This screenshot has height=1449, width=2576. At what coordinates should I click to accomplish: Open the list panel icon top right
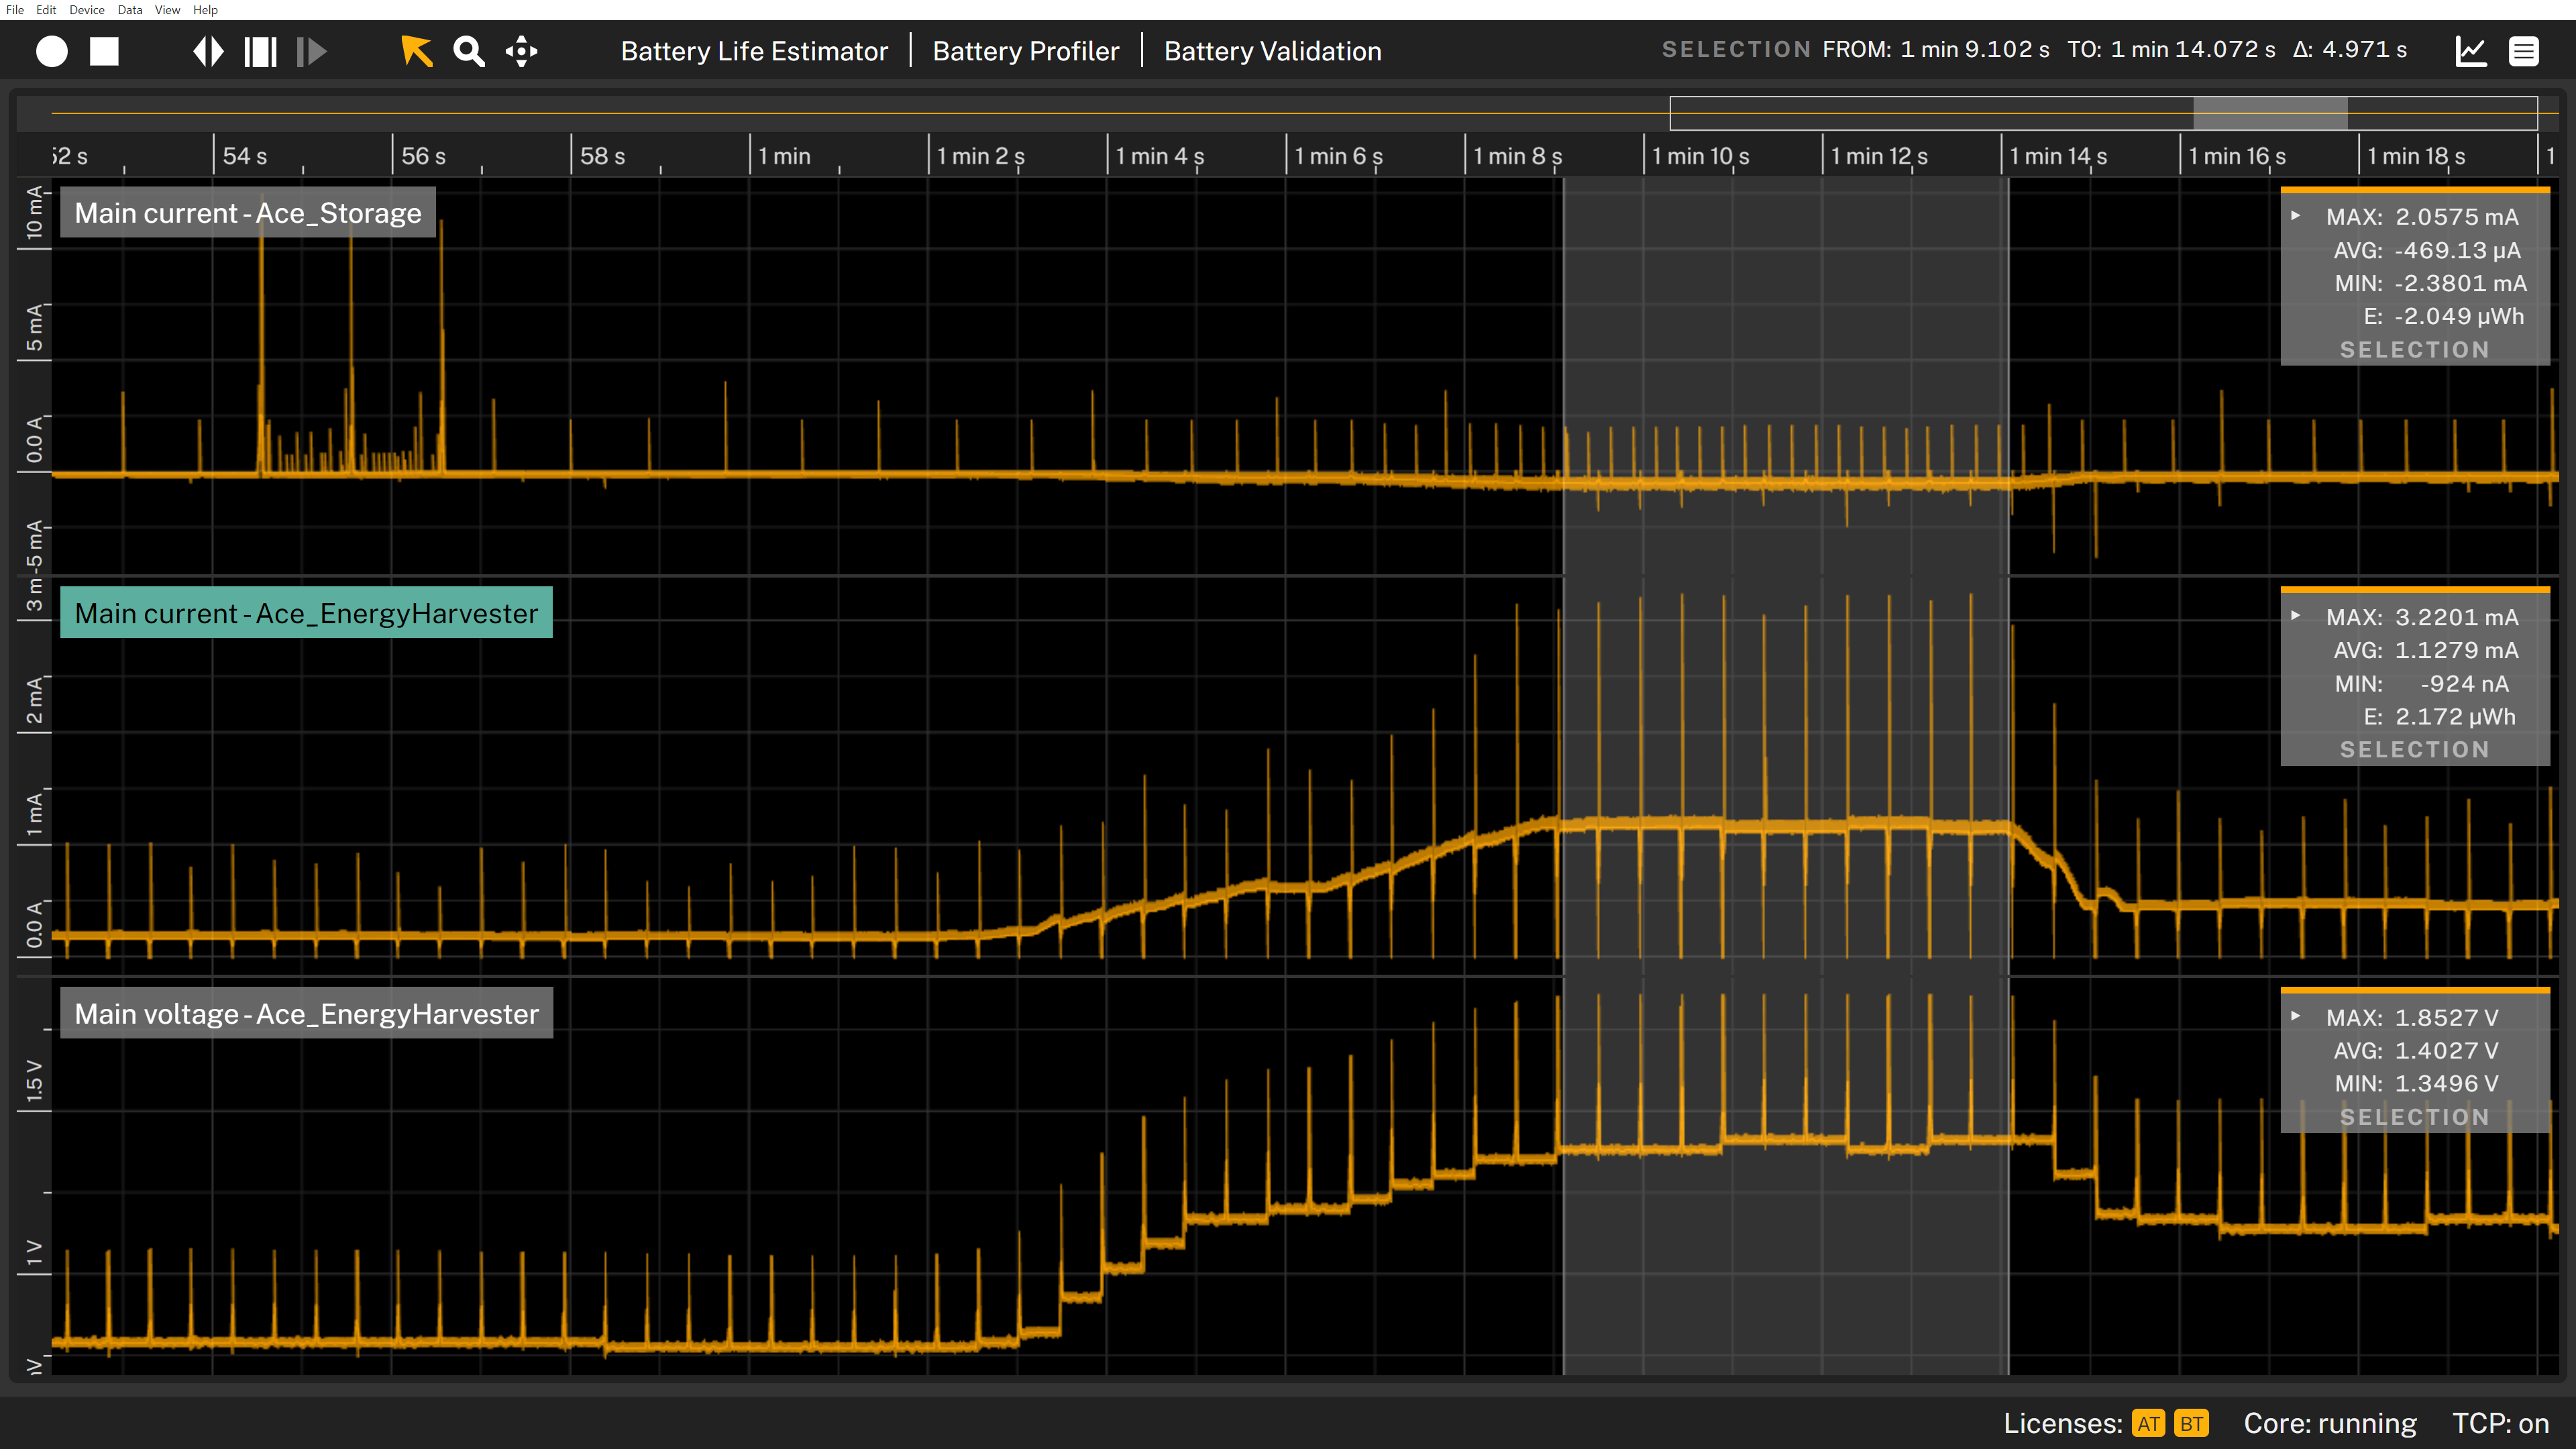click(x=2523, y=51)
